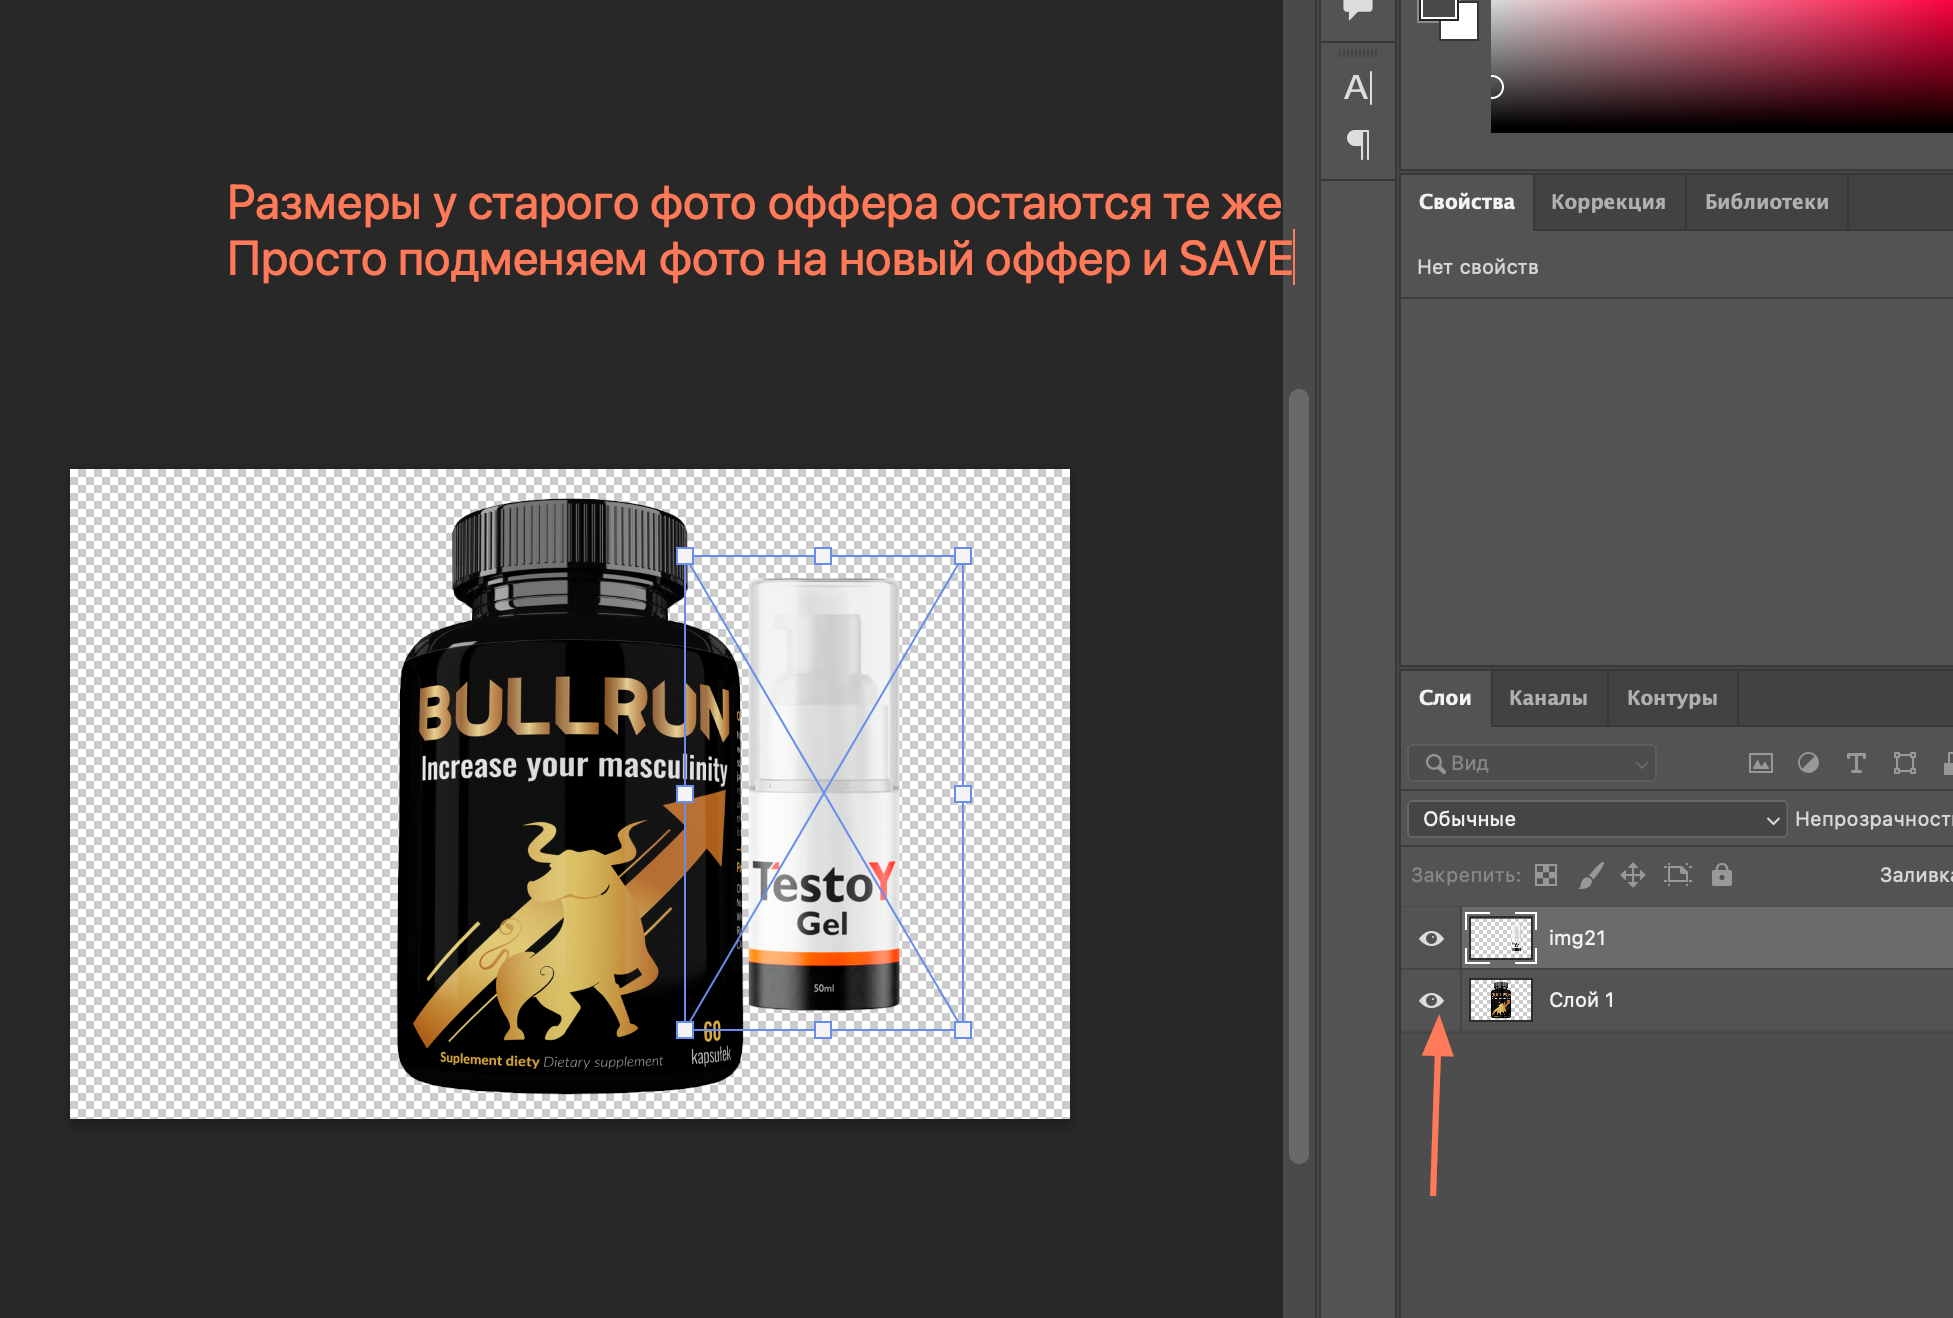This screenshot has height=1318, width=1953.
Task: Click the right-middle transform handle
Action: [963, 794]
